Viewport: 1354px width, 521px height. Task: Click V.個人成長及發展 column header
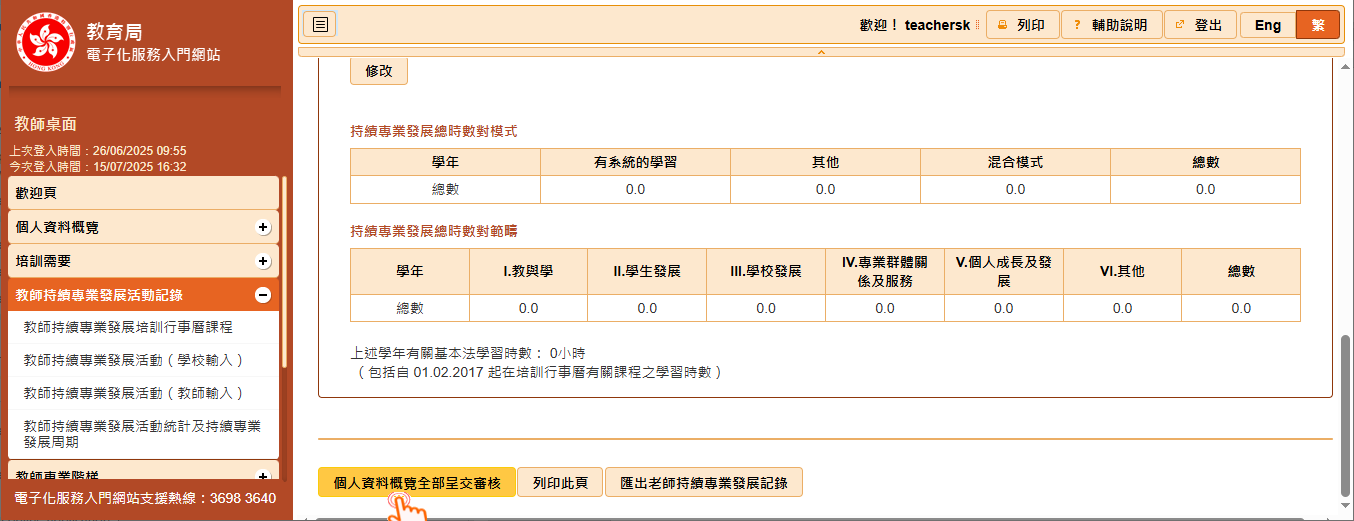[1004, 271]
